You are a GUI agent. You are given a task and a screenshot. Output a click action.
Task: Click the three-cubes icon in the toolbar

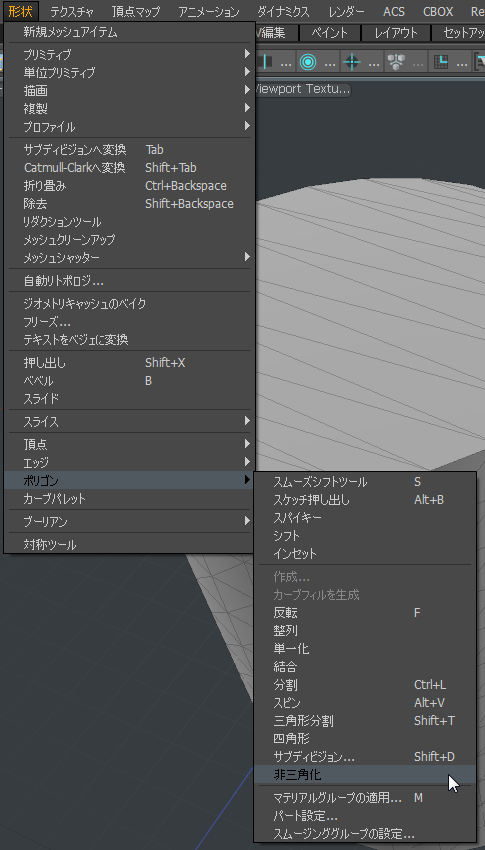pos(397,62)
